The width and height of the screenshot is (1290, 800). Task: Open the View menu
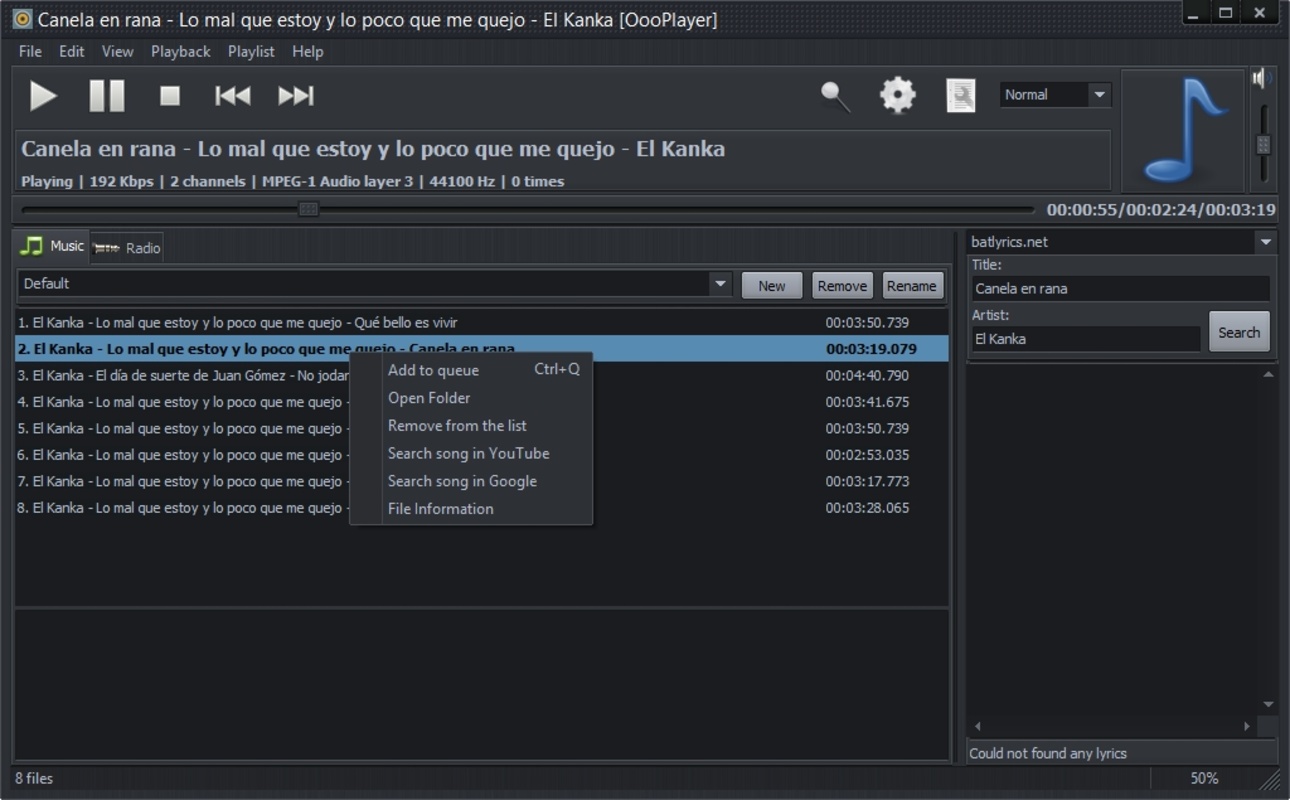(117, 51)
